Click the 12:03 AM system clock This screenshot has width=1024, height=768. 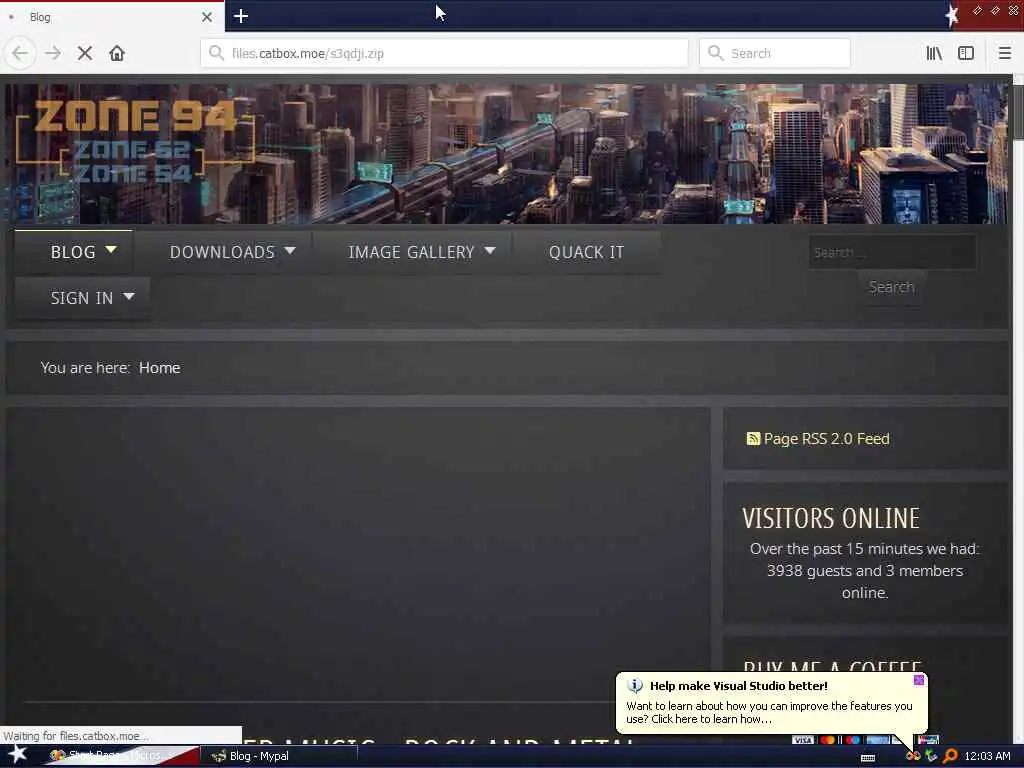click(x=987, y=756)
